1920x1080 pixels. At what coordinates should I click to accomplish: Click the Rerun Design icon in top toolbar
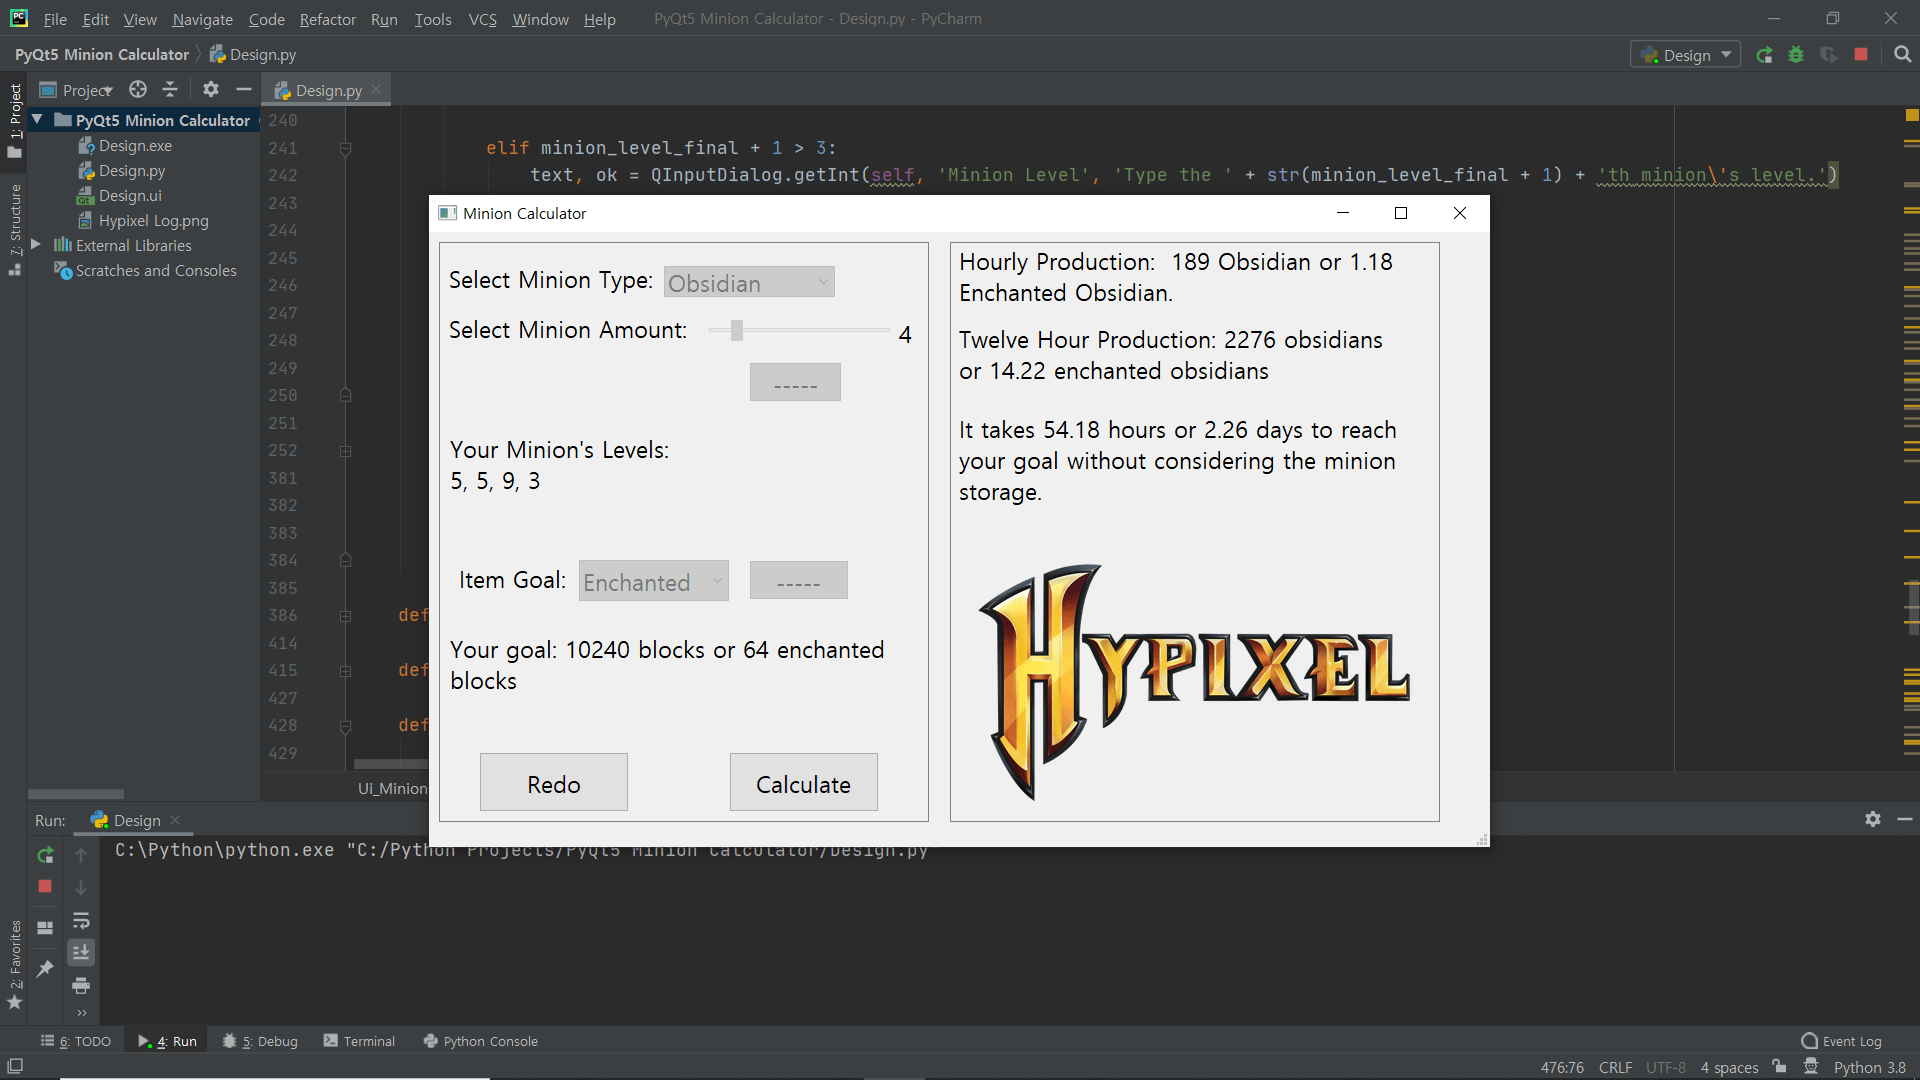pyautogui.click(x=1764, y=55)
